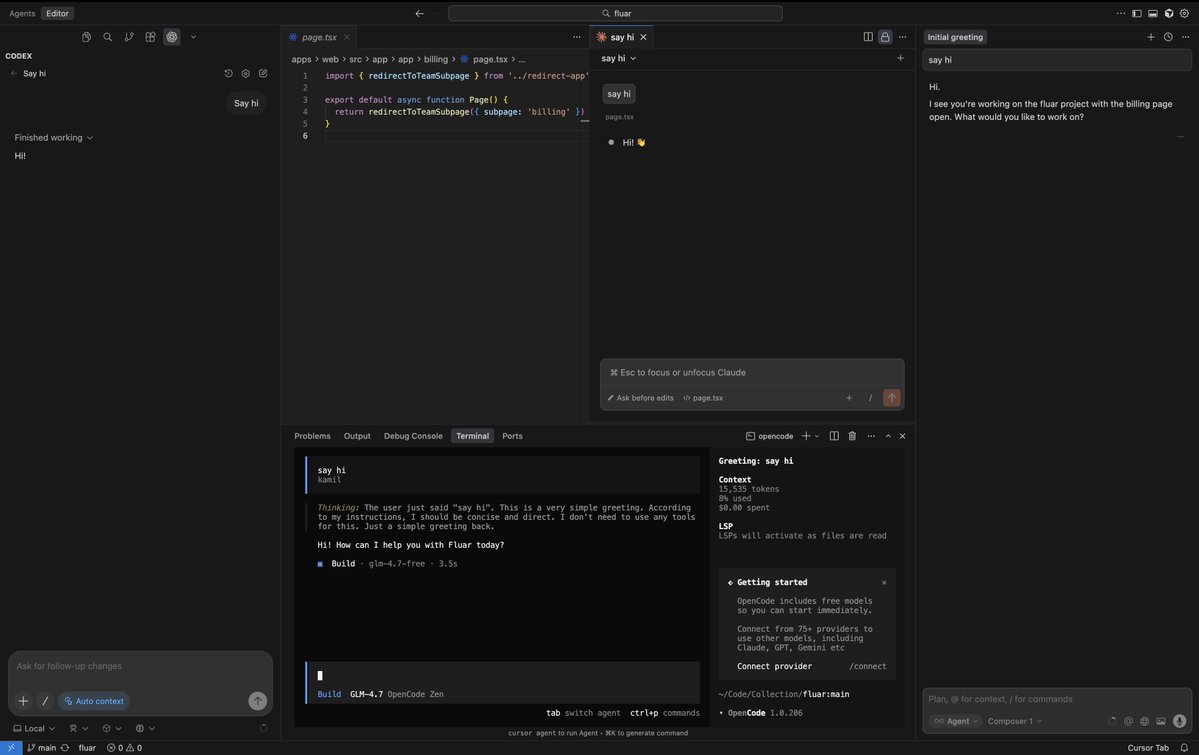Add attachment with plus button in Codex input

point(23,701)
